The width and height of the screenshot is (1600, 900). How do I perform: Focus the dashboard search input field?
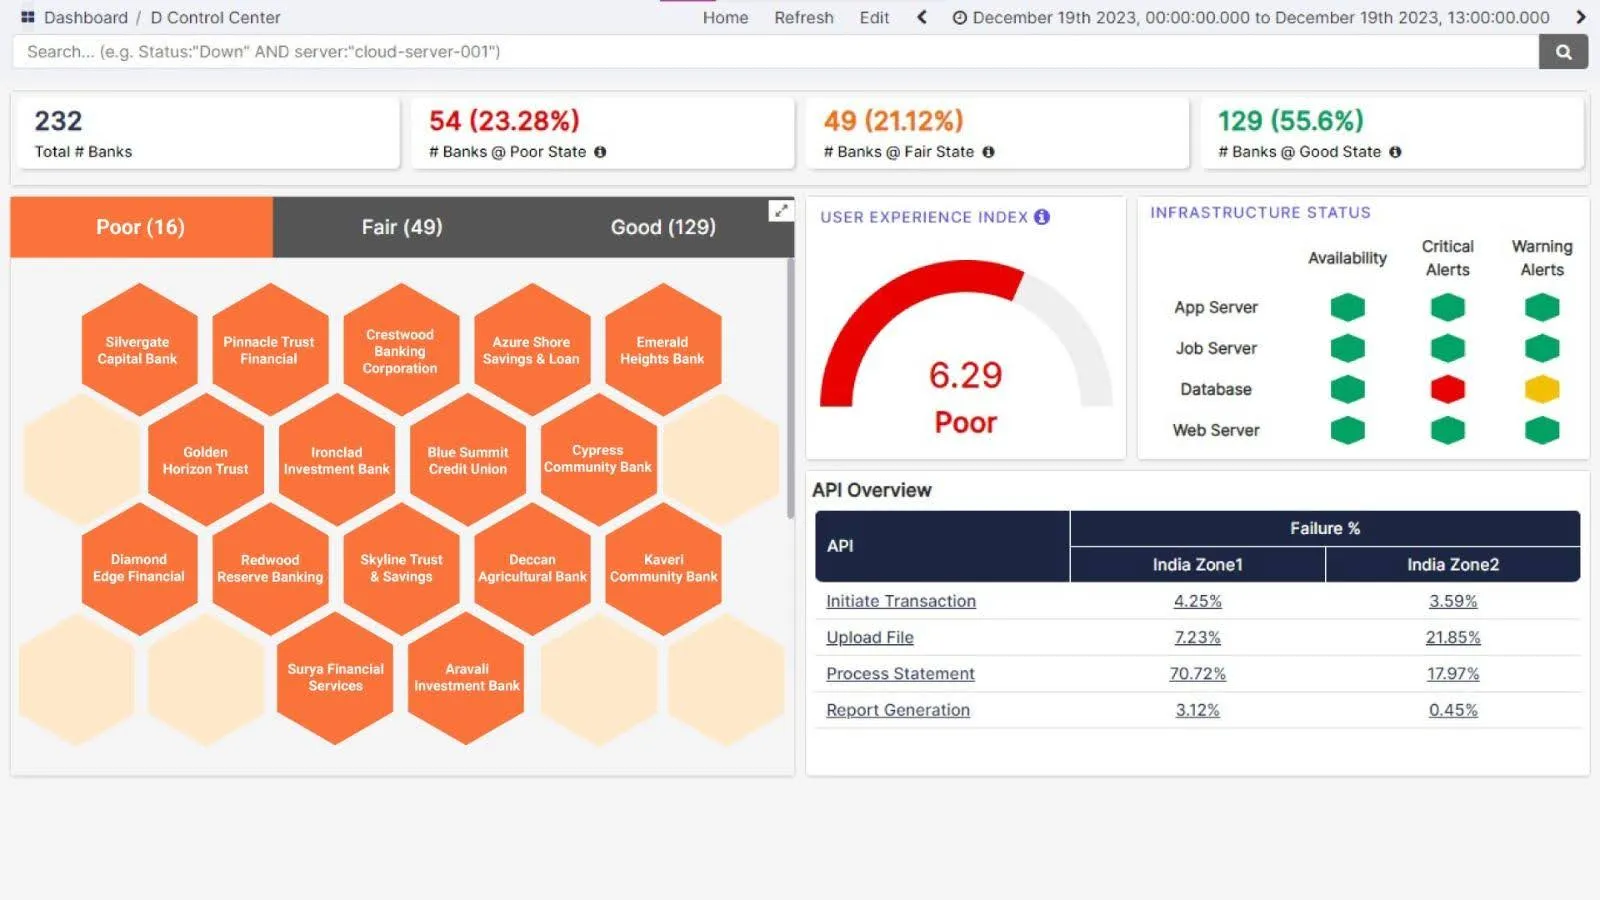point(775,52)
